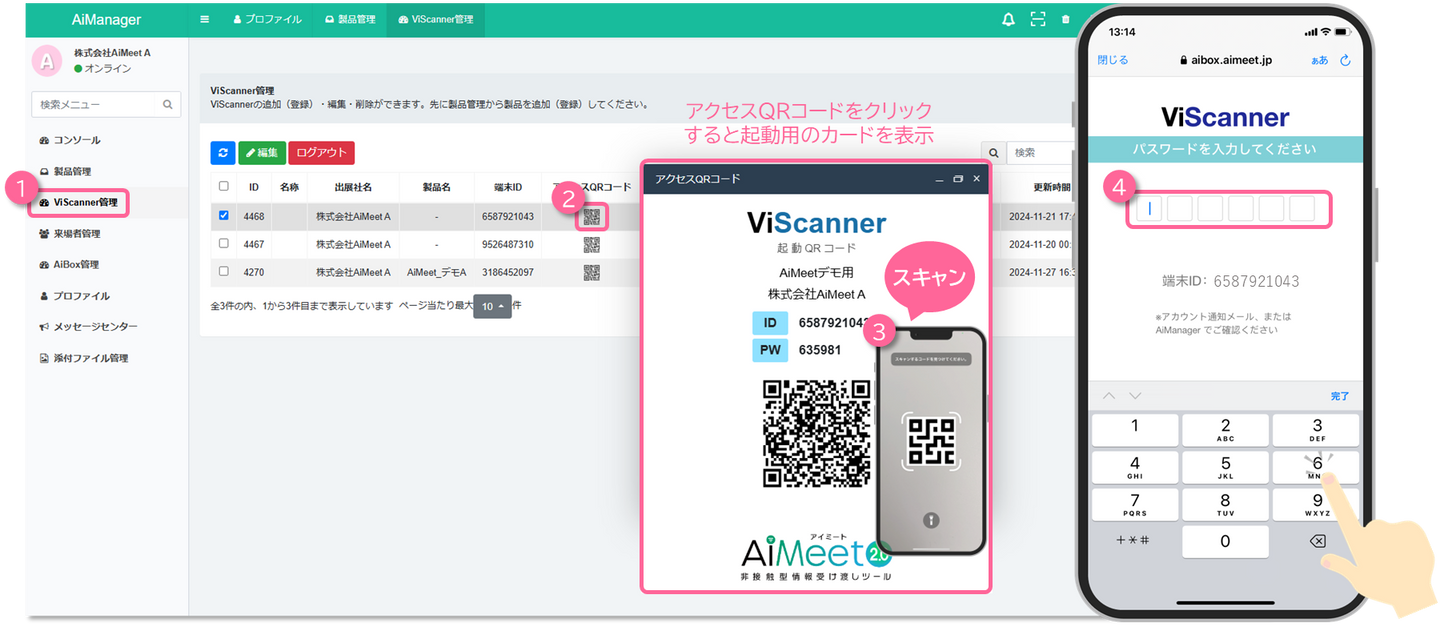Tap key 5 on phone keypad
Viewport: 1452px width, 639px height.
point(1225,467)
